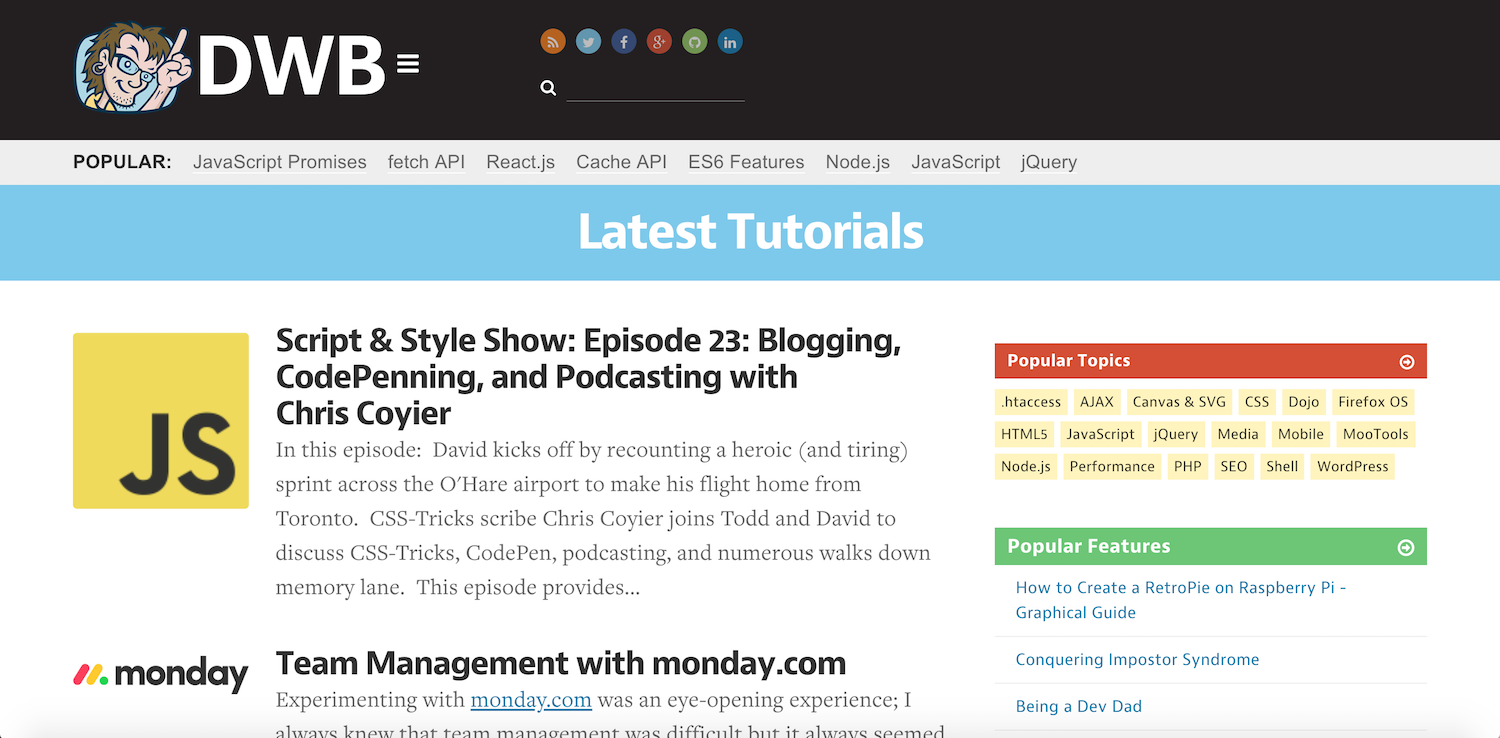The width and height of the screenshot is (1500, 738).
Task: Open the Node.js link in popular bar
Action: (858, 162)
